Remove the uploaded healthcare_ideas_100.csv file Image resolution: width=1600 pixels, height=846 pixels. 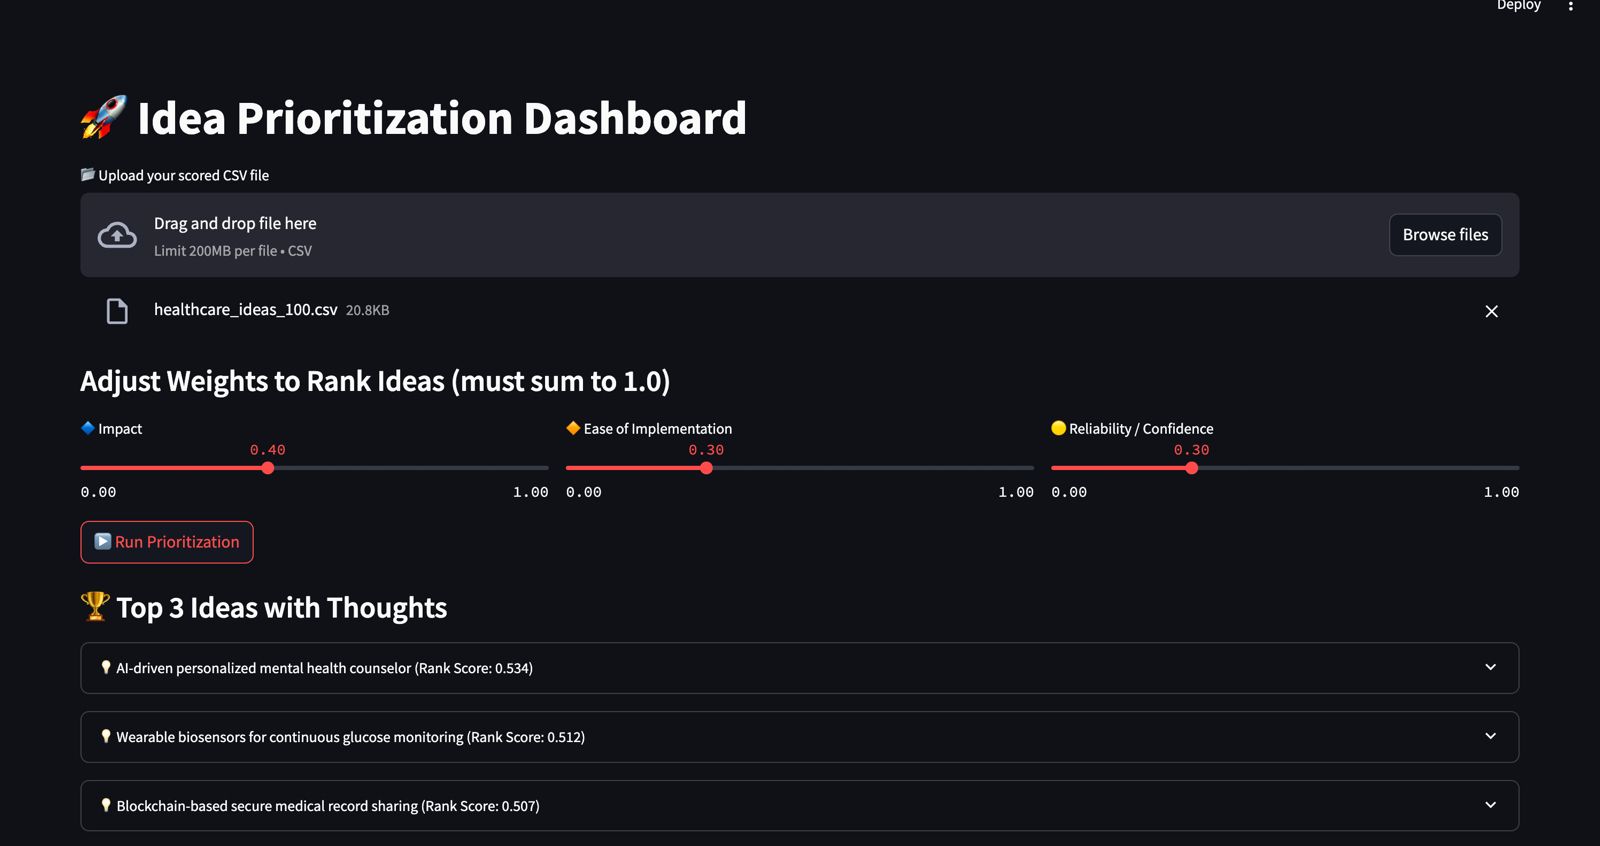1491,311
